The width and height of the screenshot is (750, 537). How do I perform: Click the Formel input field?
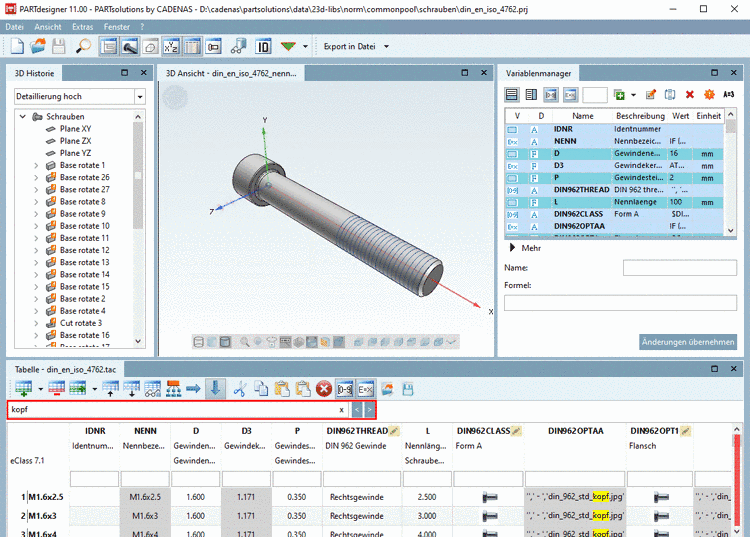pos(620,303)
